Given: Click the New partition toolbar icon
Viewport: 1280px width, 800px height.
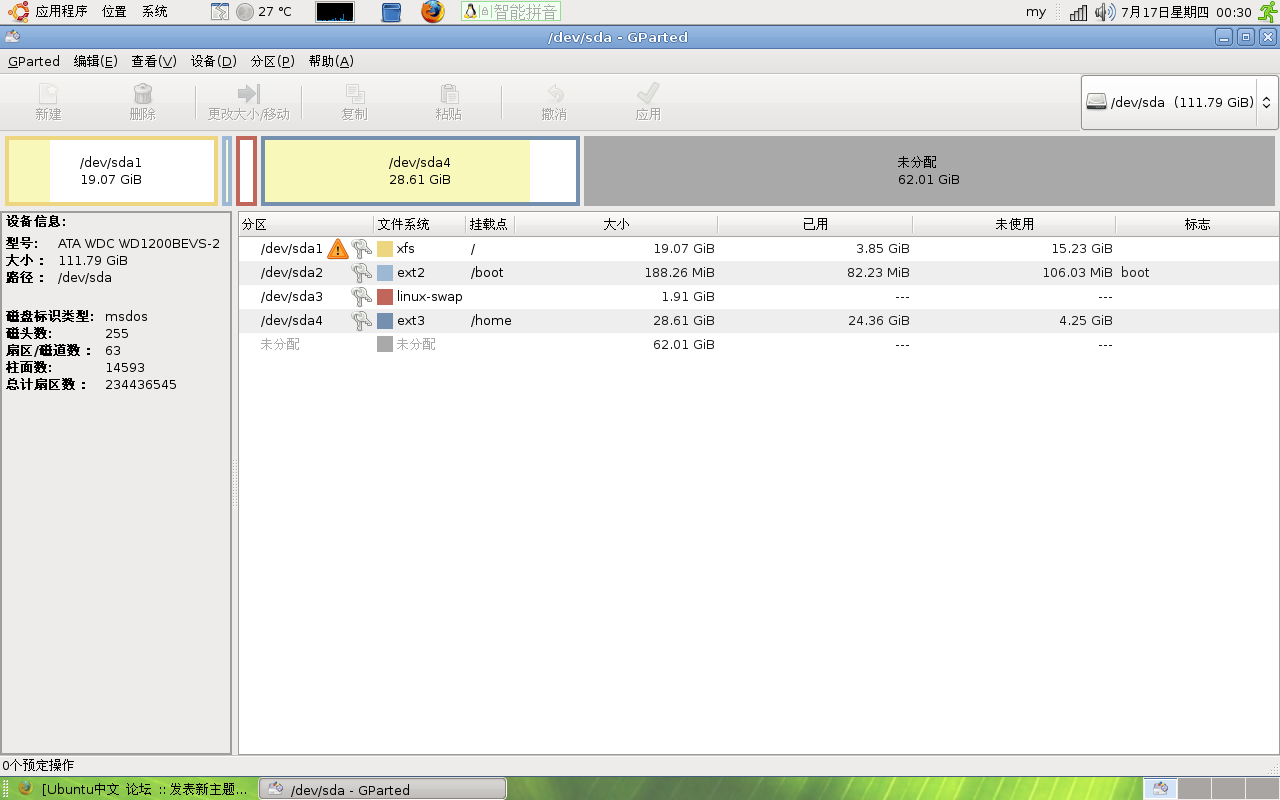Looking at the screenshot, I should click(48, 93).
